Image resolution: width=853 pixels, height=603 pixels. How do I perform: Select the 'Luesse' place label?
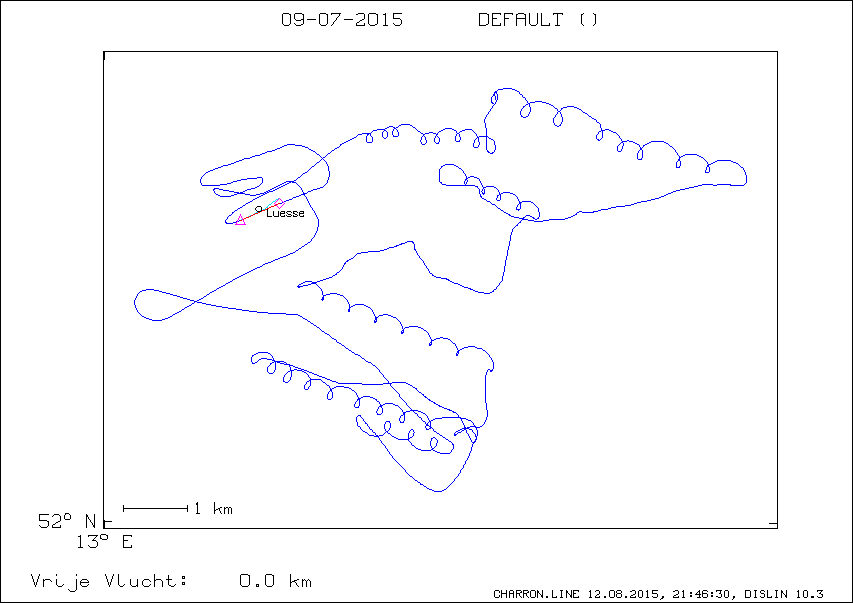(x=285, y=213)
